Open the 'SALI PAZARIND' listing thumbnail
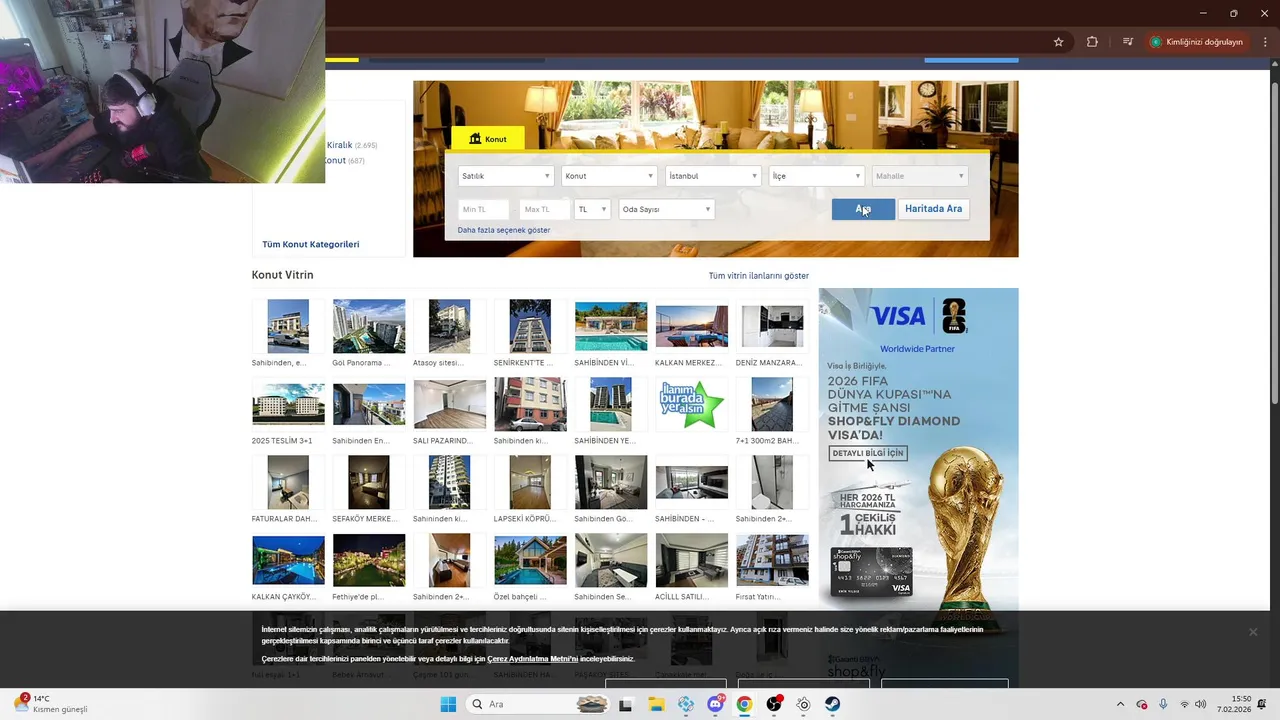Image resolution: width=1280 pixels, height=720 pixels. pyautogui.click(x=449, y=404)
